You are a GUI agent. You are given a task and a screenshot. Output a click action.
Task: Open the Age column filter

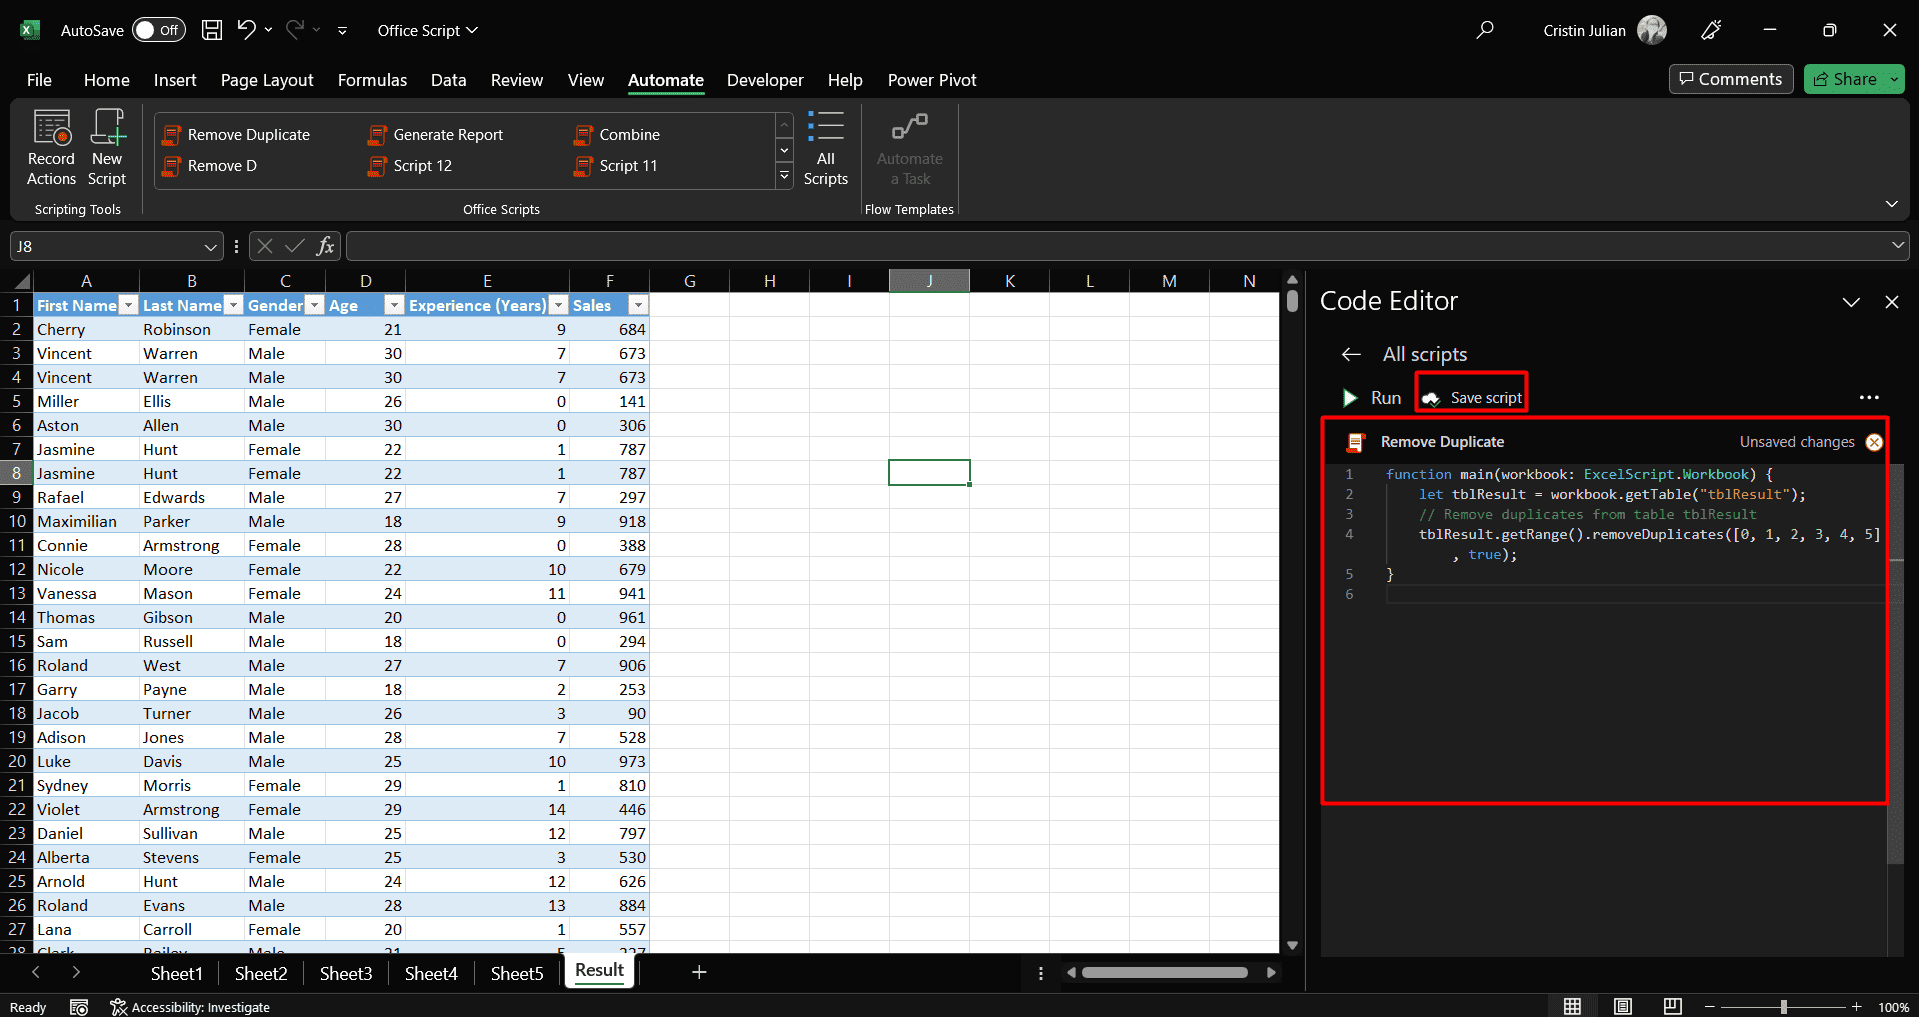point(393,305)
